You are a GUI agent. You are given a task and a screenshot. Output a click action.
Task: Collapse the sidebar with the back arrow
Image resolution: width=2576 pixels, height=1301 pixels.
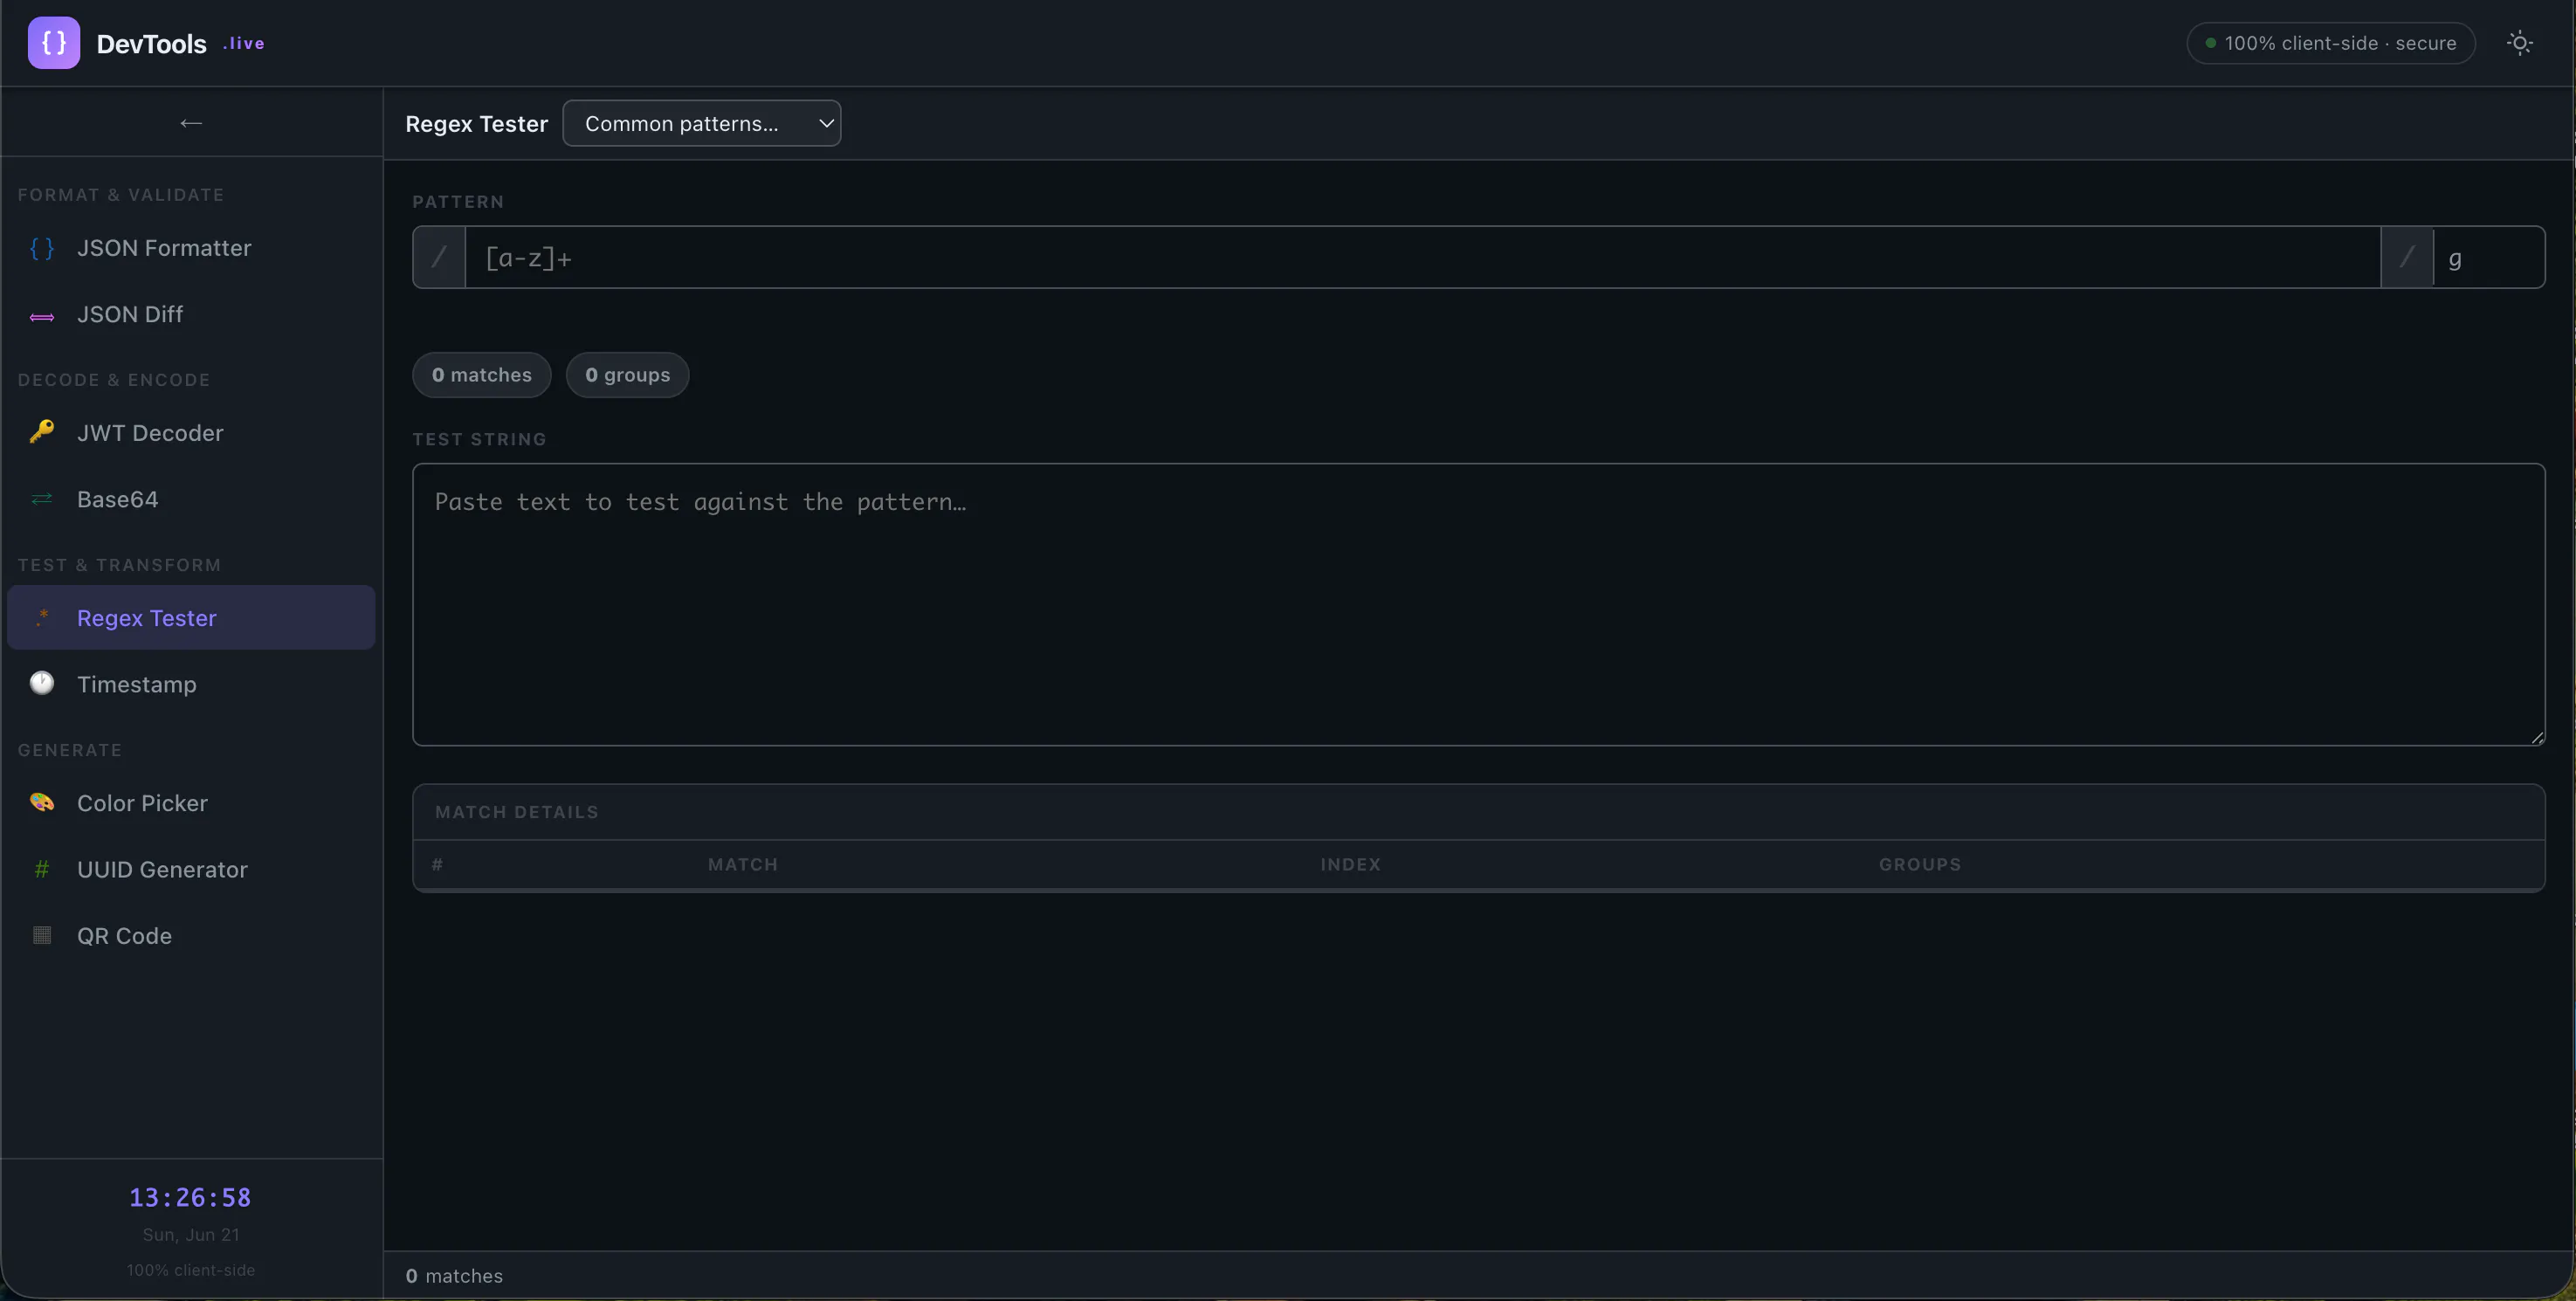[x=191, y=123]
